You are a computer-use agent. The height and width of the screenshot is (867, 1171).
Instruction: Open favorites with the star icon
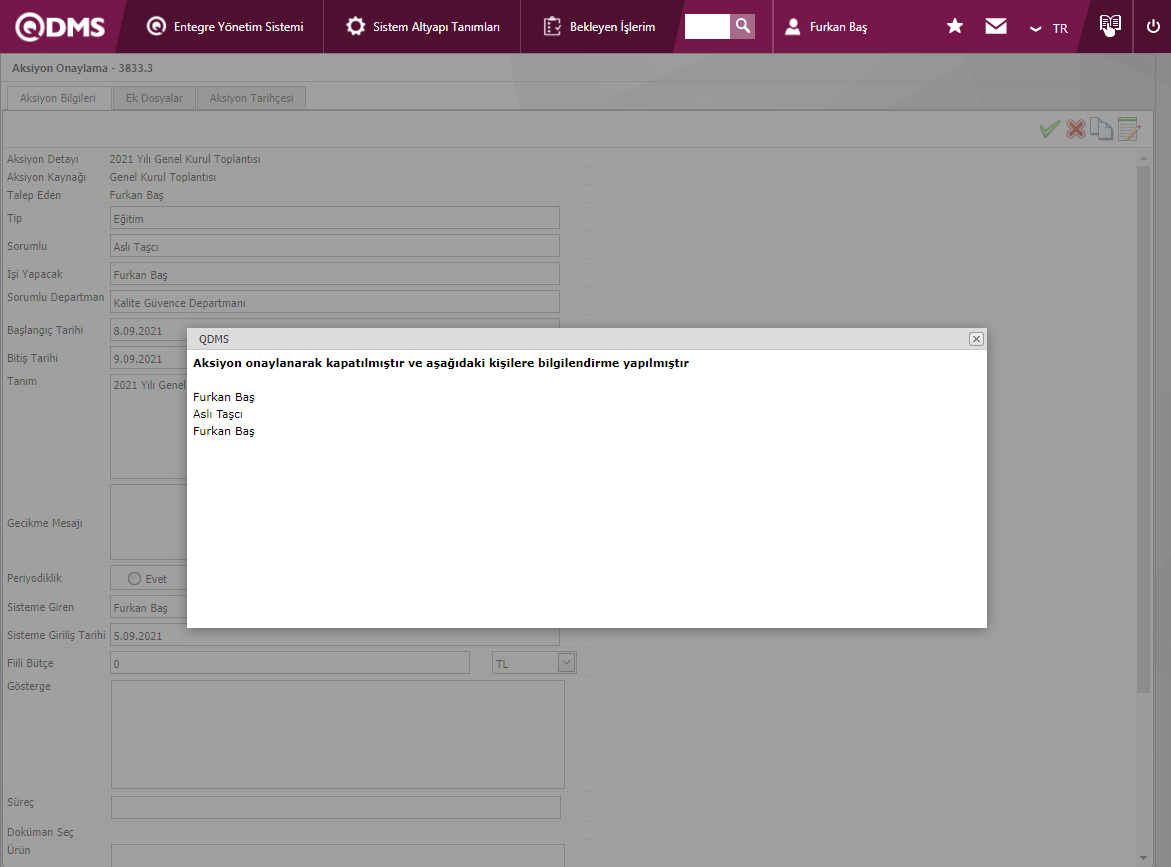[955, 27]
